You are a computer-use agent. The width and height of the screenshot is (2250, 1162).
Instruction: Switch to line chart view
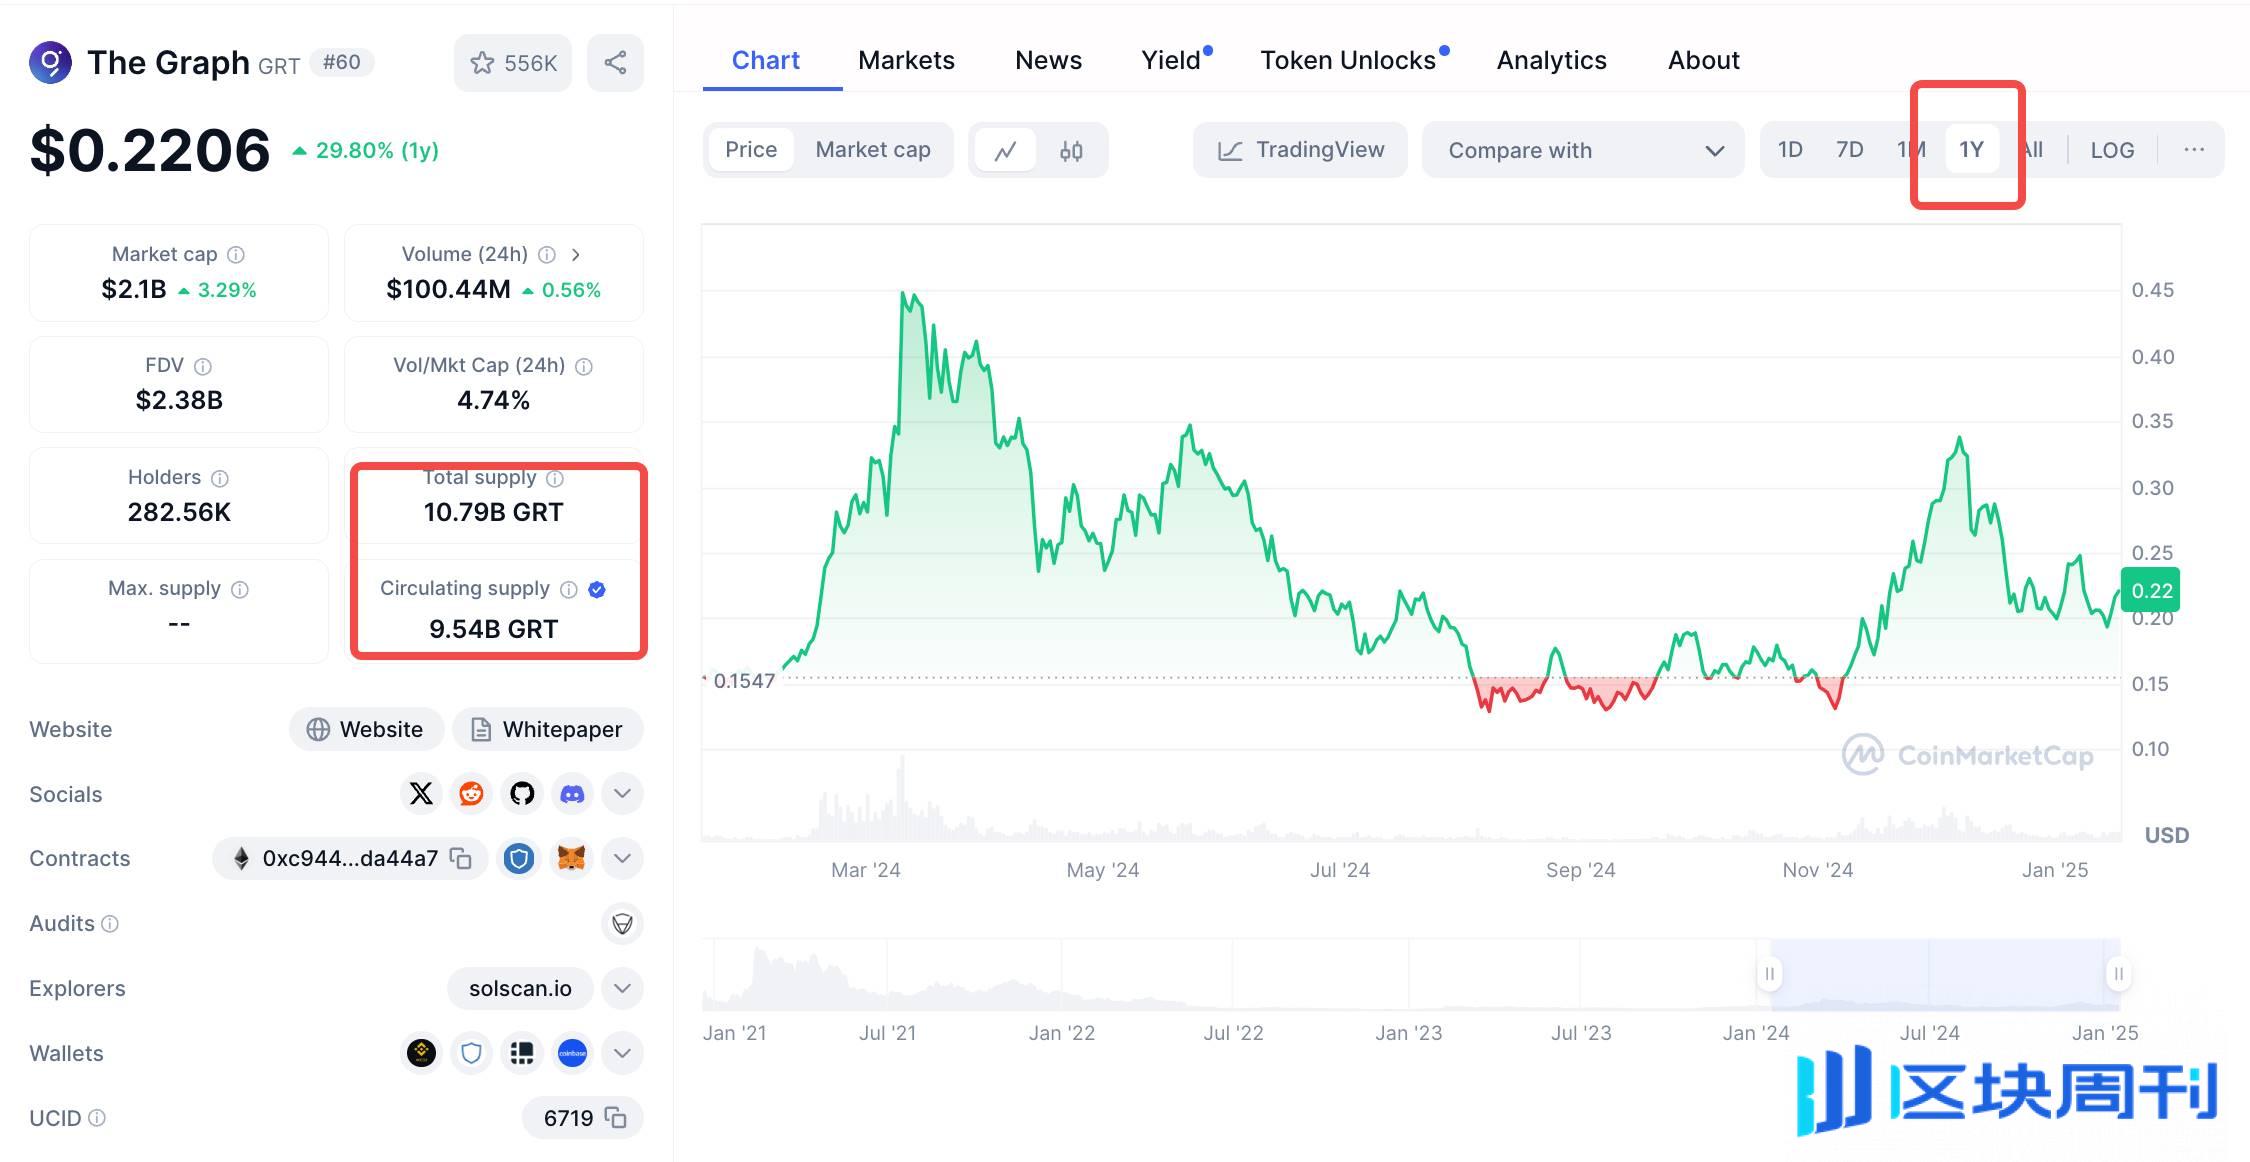1005,150
